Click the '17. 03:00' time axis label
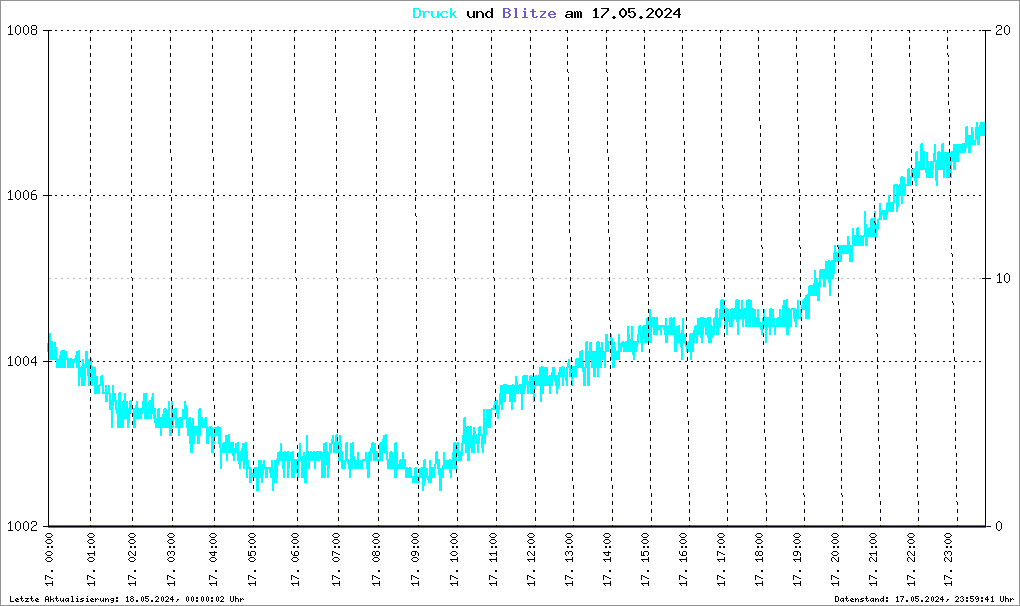Image resolution: width=1020 pixels, height=606 pixels. 171,560
